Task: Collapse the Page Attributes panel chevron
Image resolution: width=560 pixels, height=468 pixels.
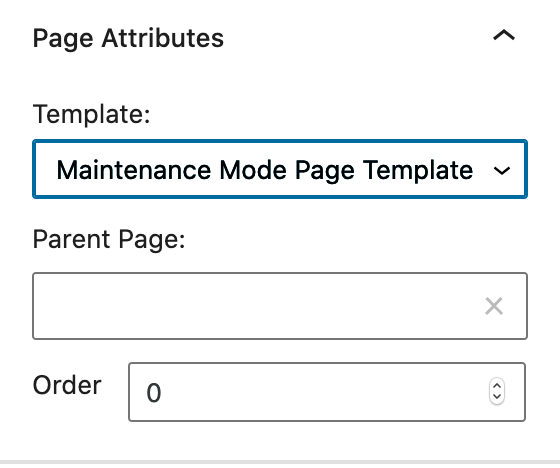Action: point(504,36)
